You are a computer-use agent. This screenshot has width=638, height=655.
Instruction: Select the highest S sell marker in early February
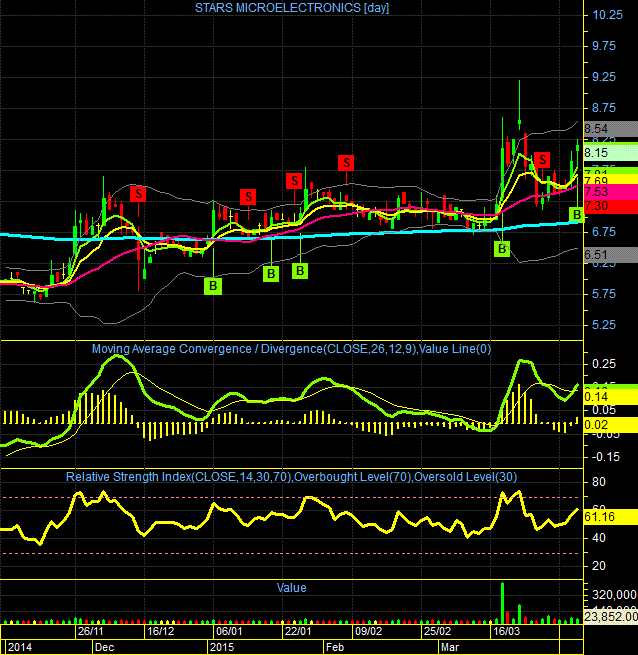pyautogui.click(x=346, y=162)
